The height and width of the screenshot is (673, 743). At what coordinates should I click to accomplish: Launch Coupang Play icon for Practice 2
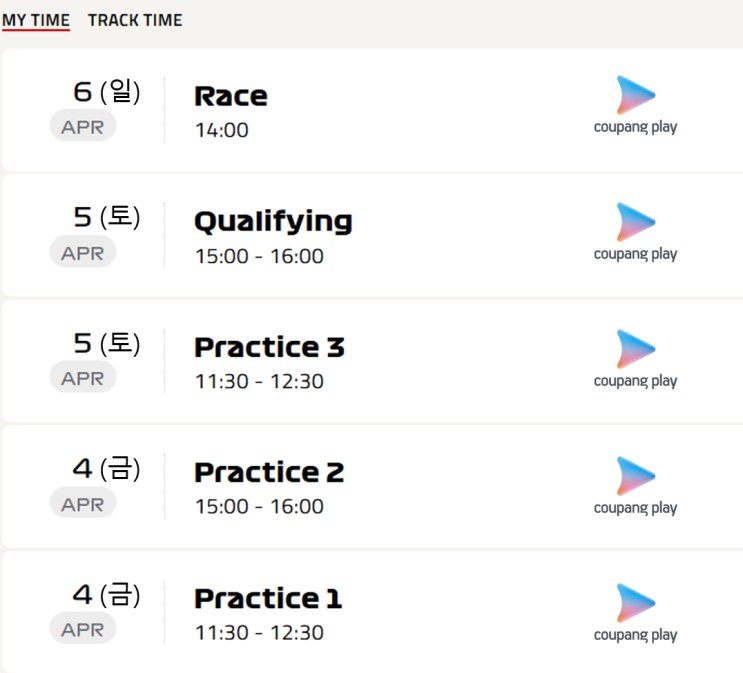pos(635,476)
